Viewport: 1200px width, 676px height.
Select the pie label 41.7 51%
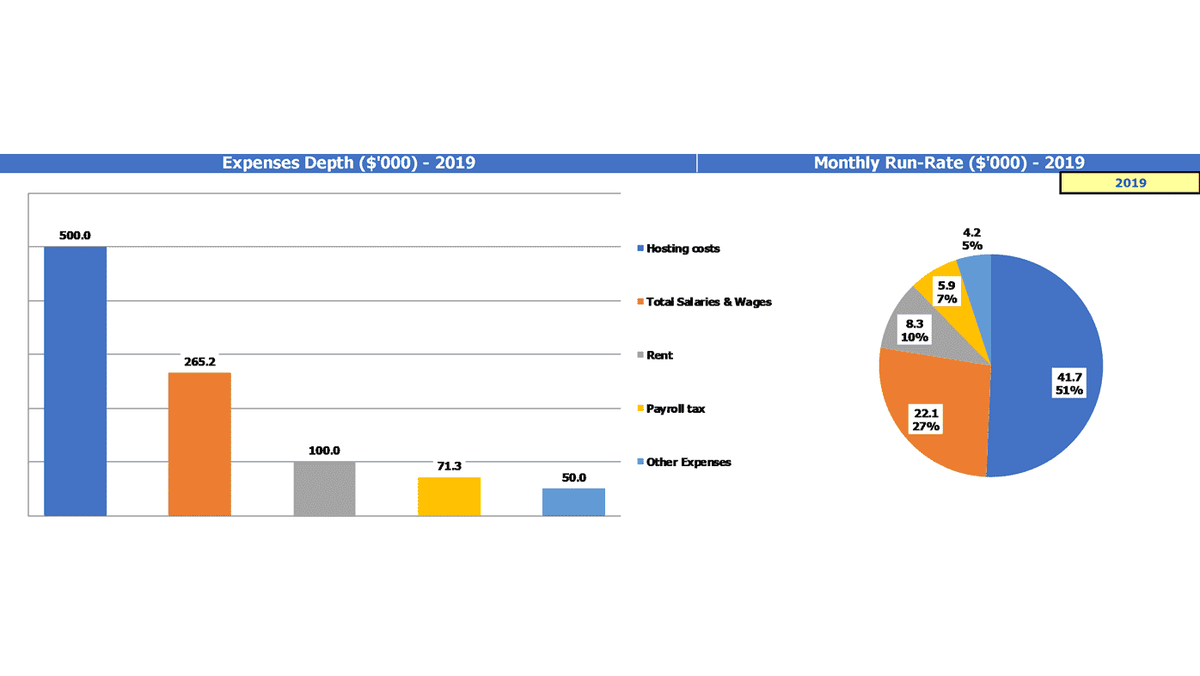(1069, 383)
